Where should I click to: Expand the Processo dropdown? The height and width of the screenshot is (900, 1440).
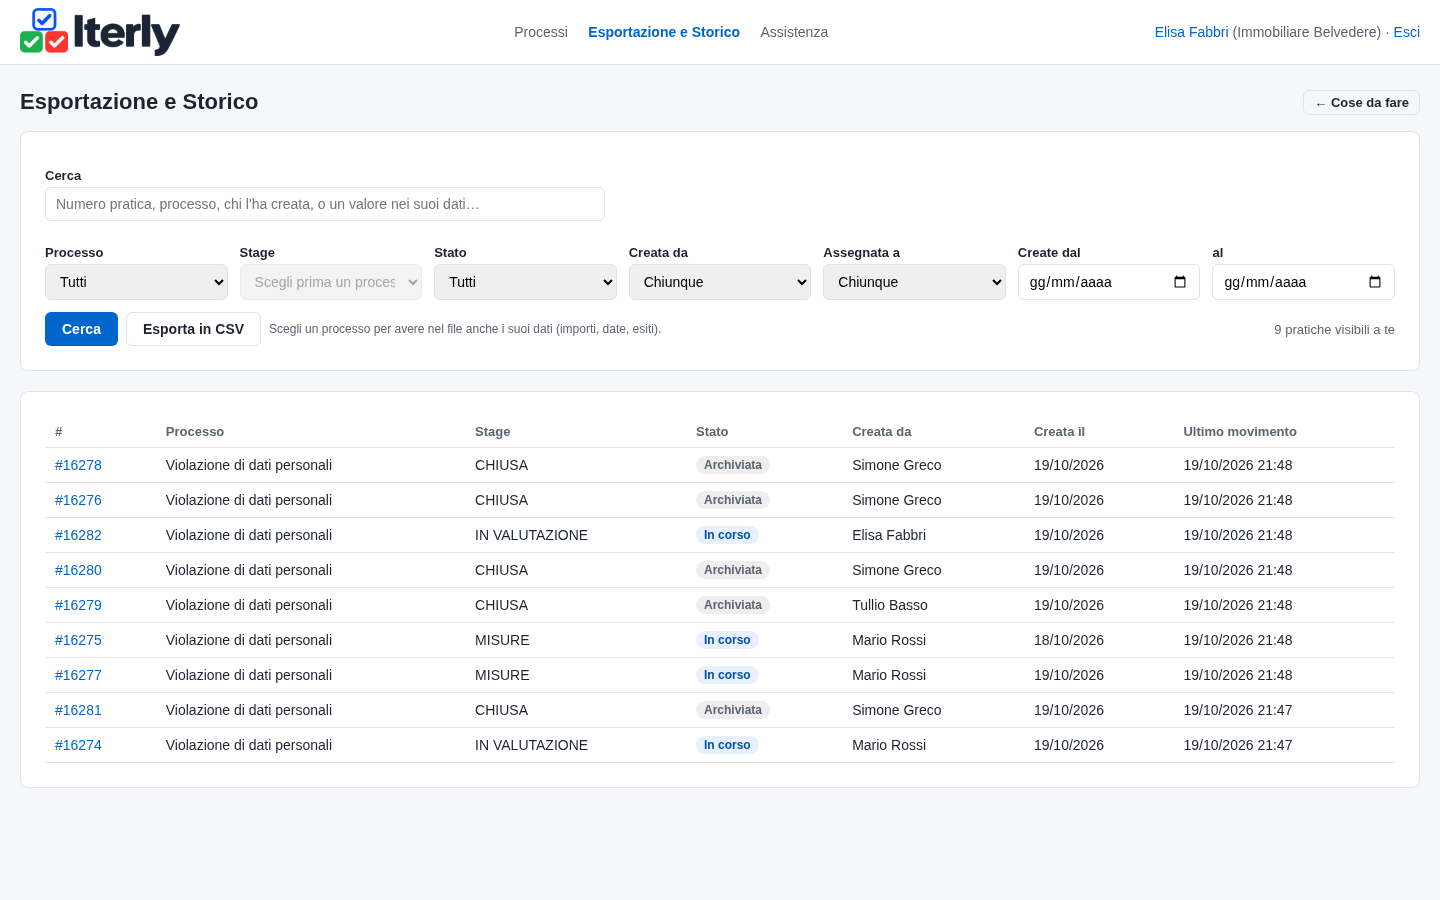136,282
